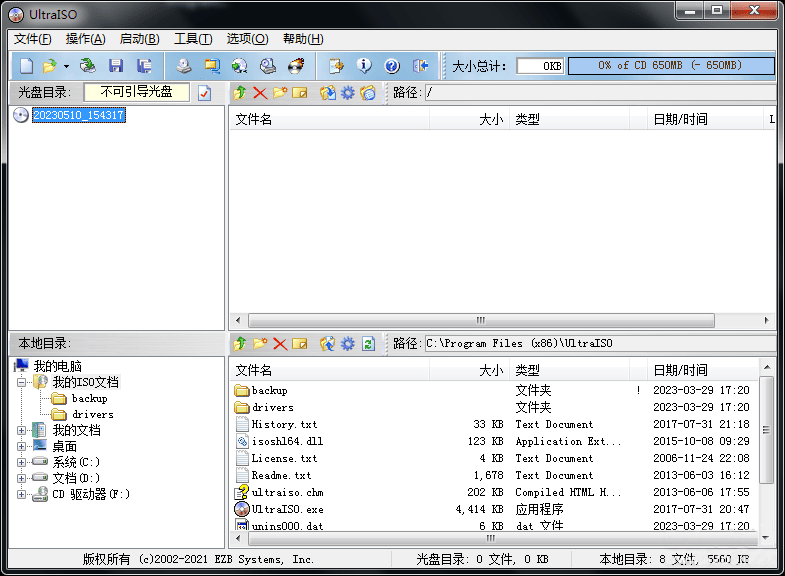Click red X delete in local pane toolbar

[x=280, y=344]
